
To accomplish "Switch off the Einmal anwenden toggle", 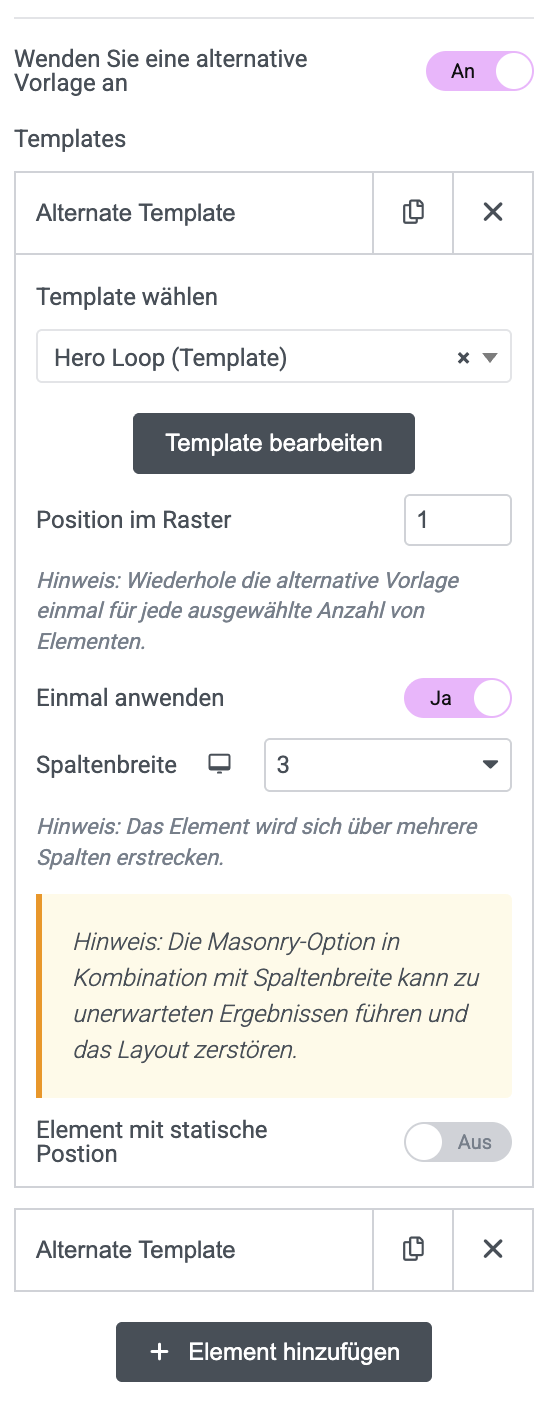I will coord(458,698).
